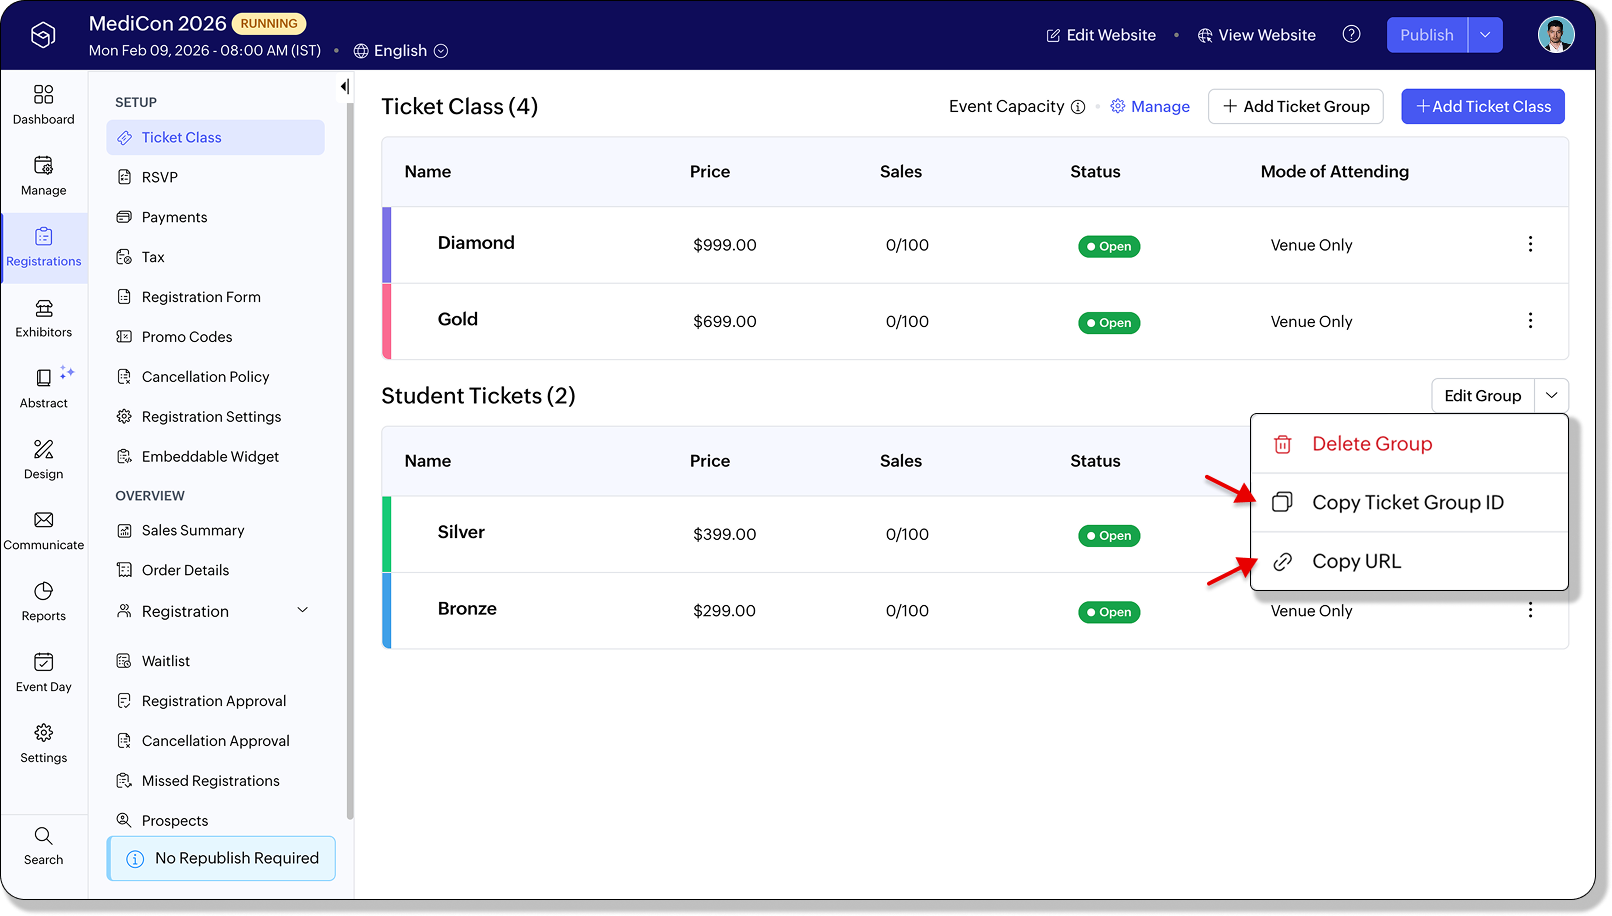Click the Diamond ticket name
The height and width of the screenshot is (916, 1612).
click(476, 243)
